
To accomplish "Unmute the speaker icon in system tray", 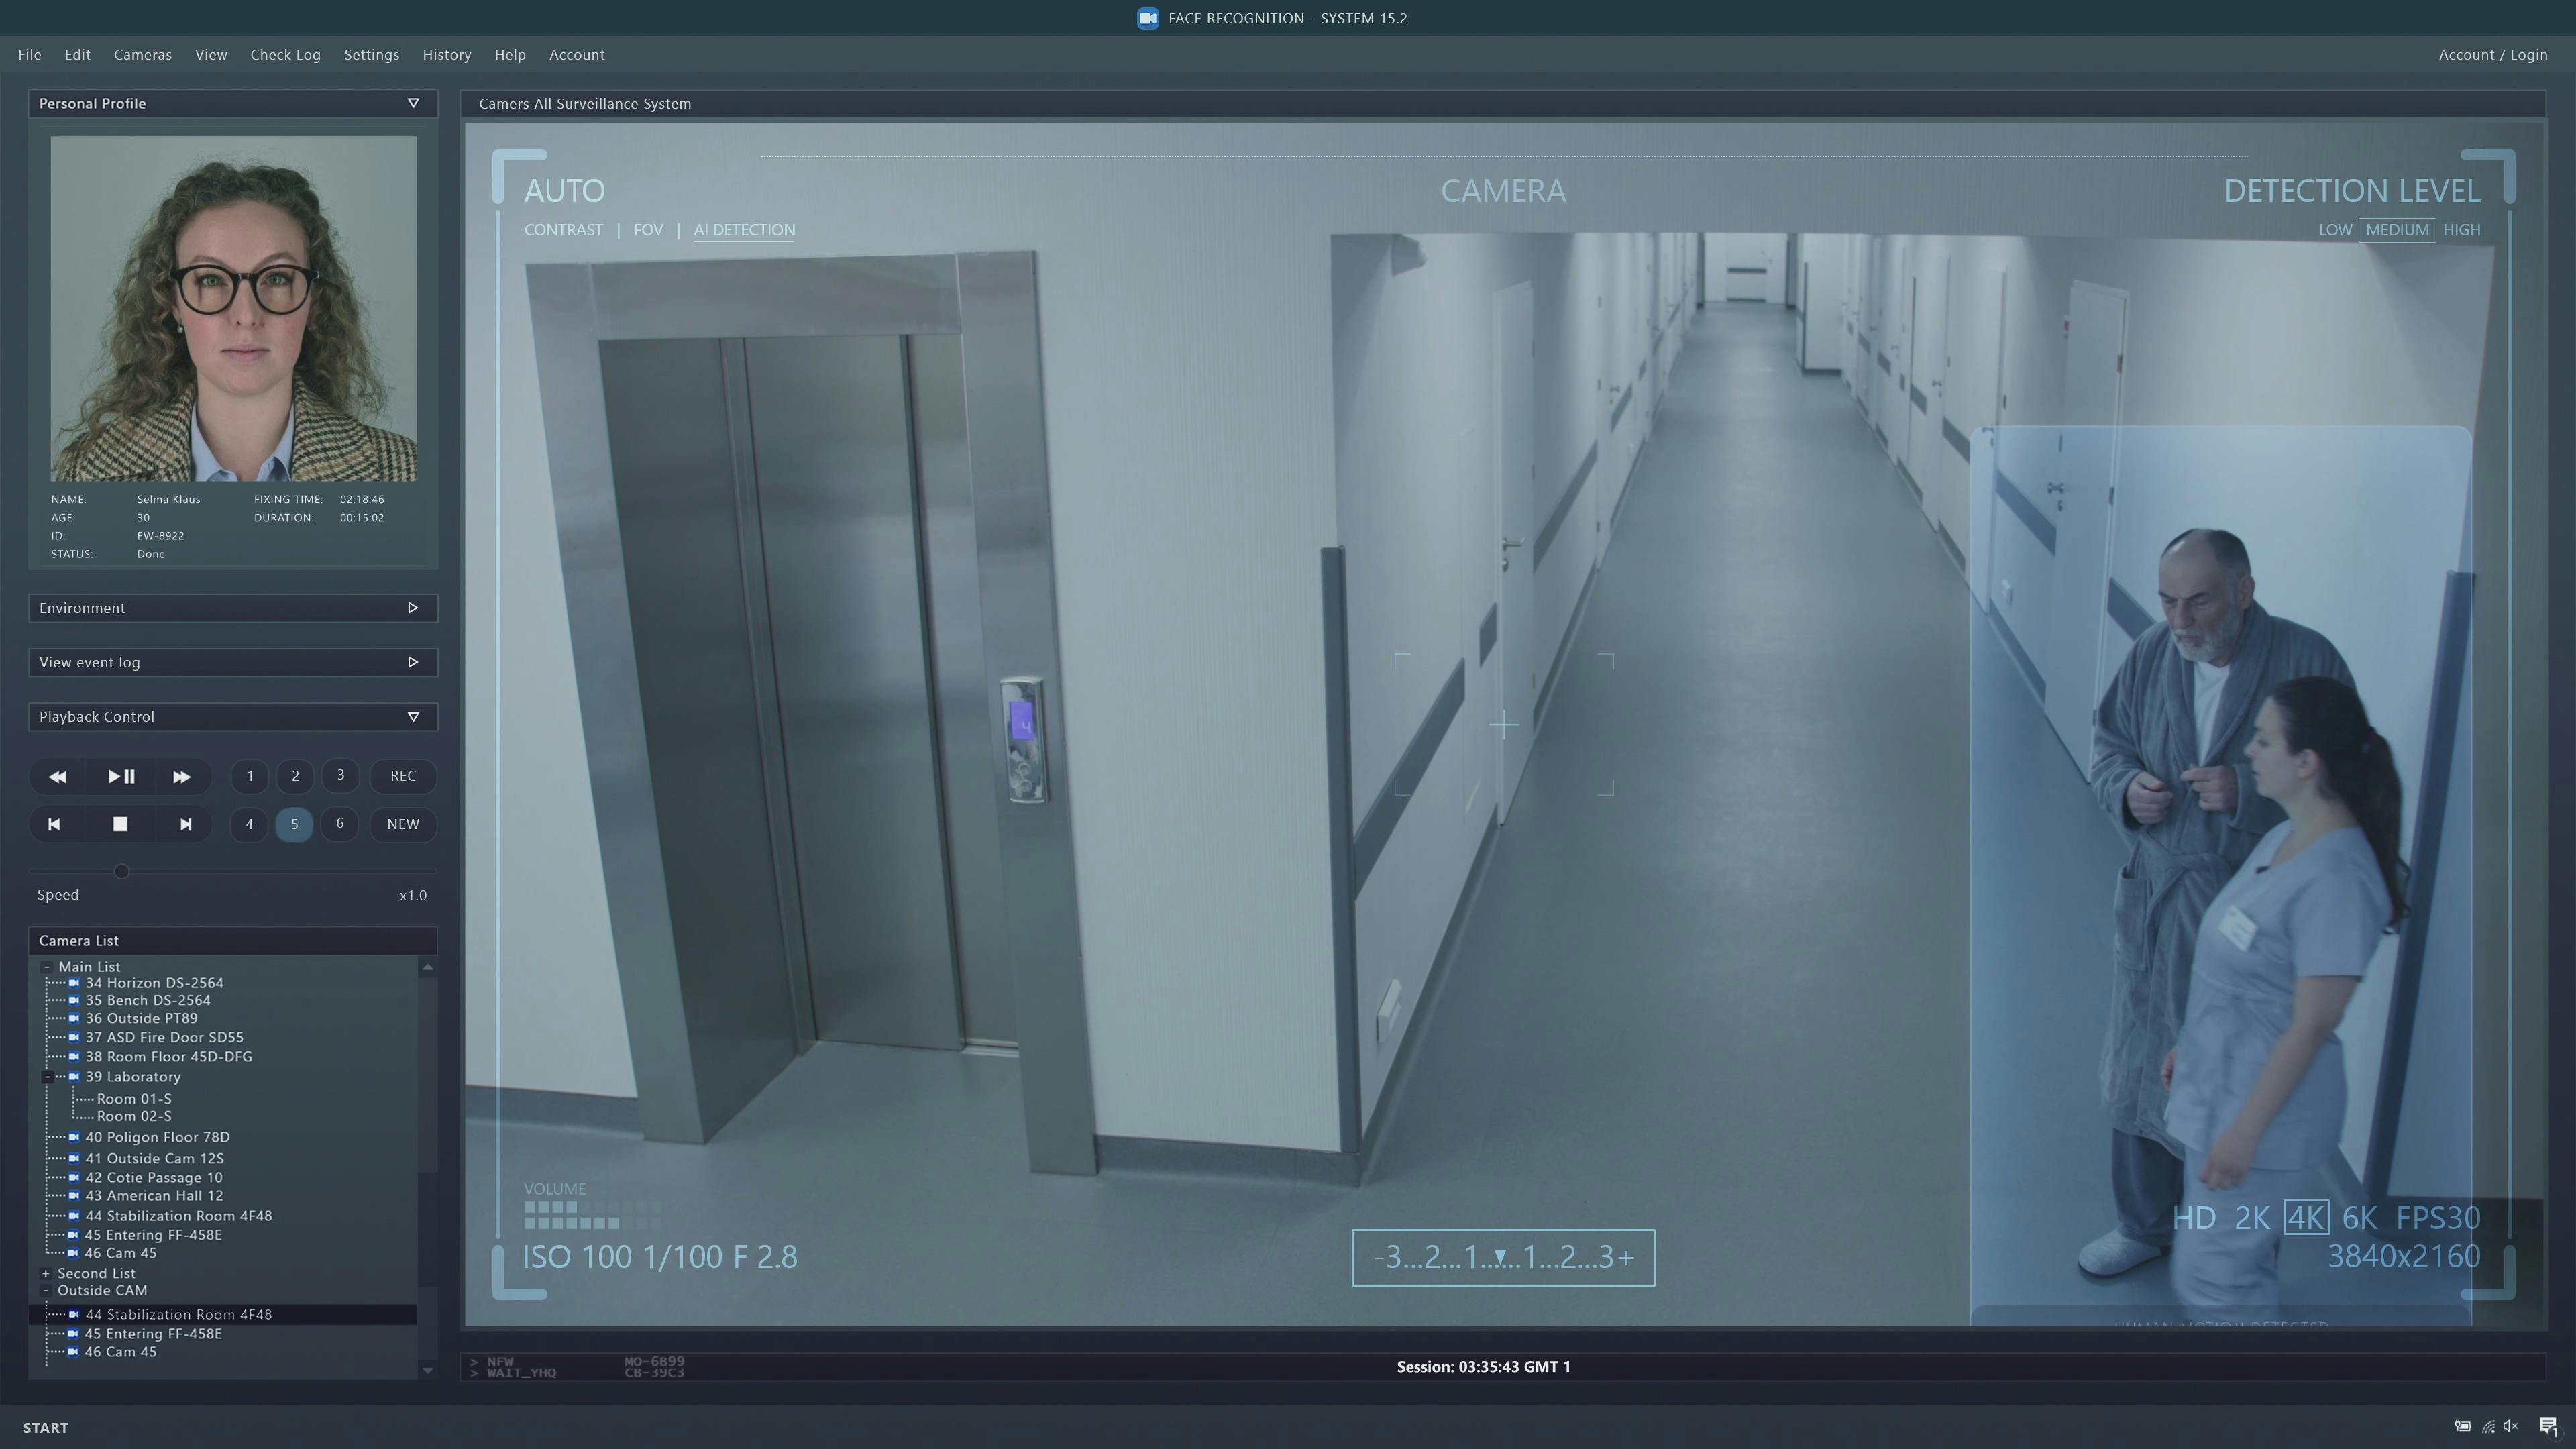I will pos(2510,1427).
